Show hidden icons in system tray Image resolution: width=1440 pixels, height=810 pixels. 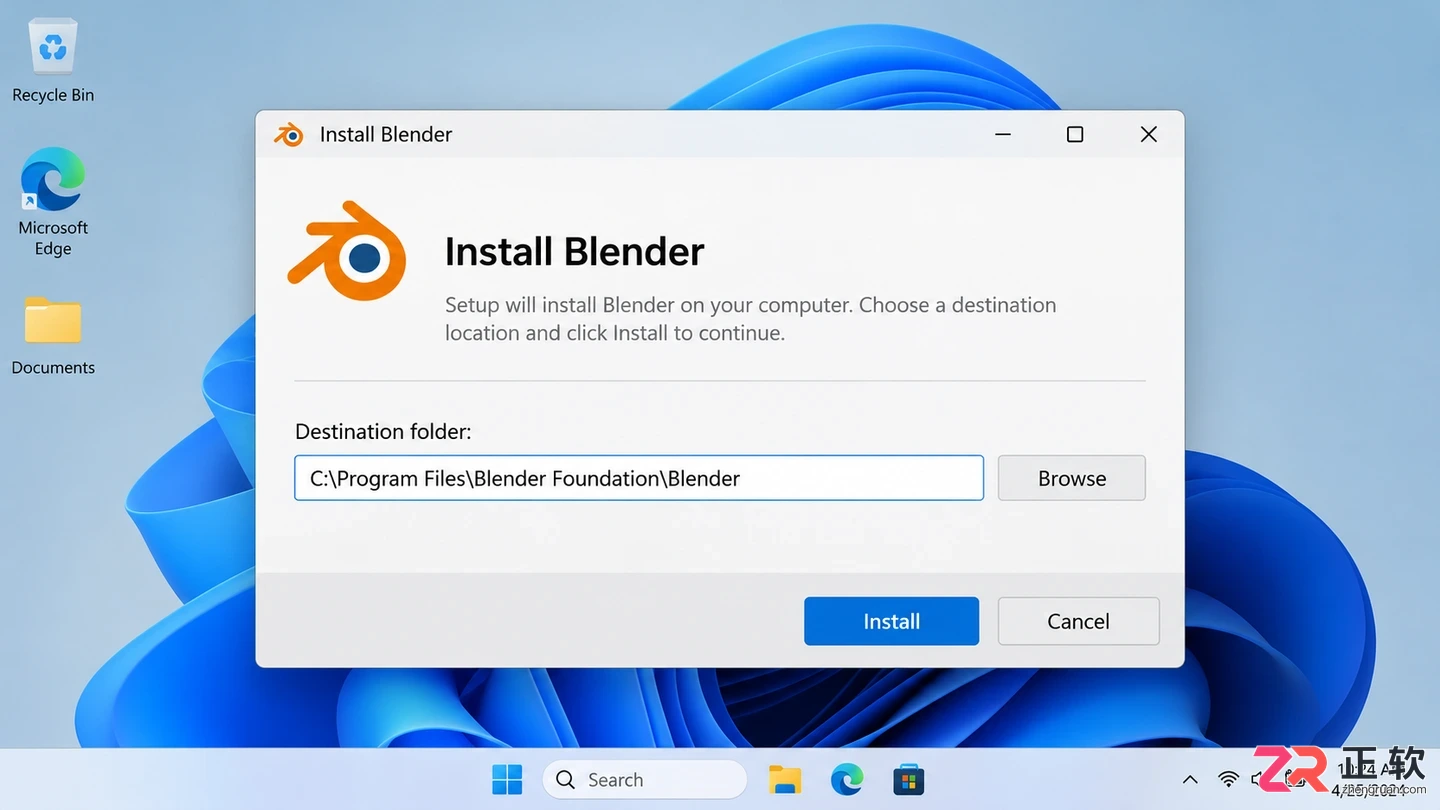tap(1190, 780)
